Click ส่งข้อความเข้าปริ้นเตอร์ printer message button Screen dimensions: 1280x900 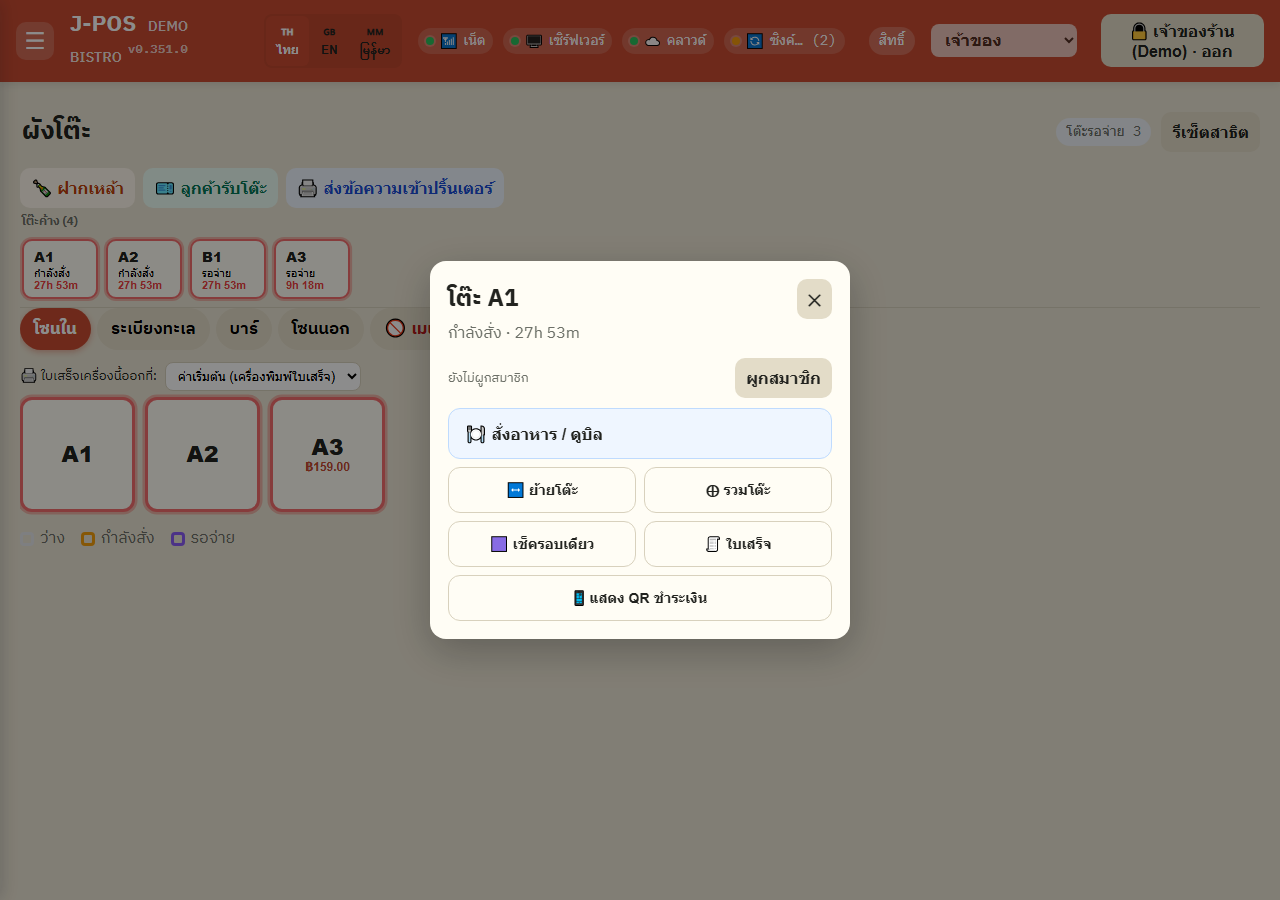tap(395, 188)
